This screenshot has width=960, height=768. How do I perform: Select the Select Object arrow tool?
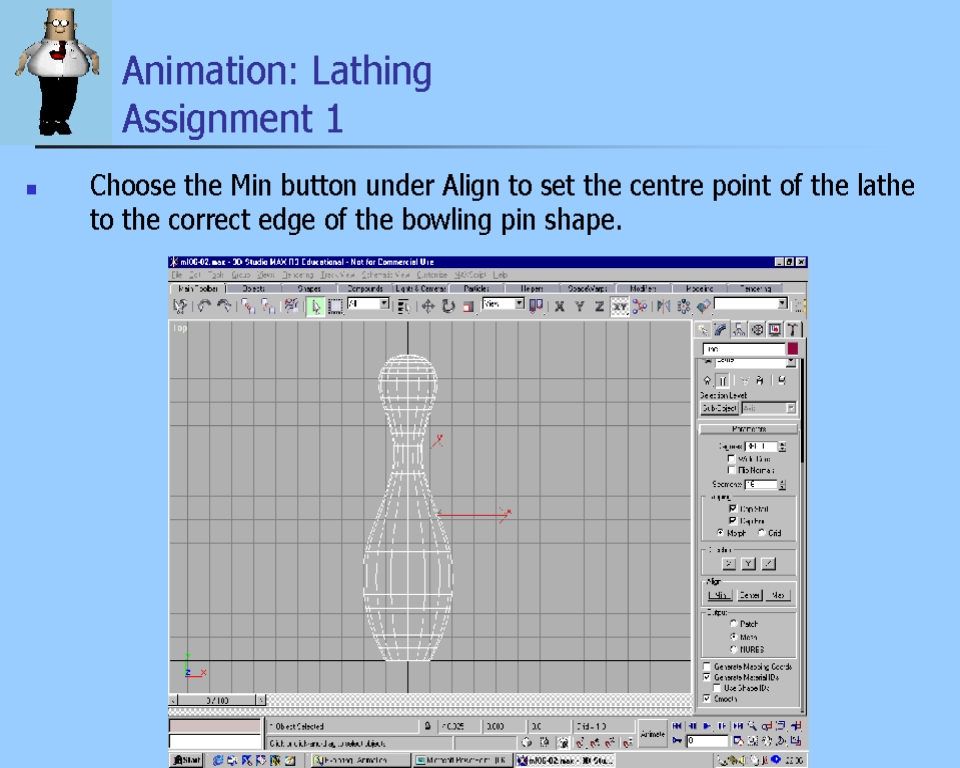[x=314, y=306]
